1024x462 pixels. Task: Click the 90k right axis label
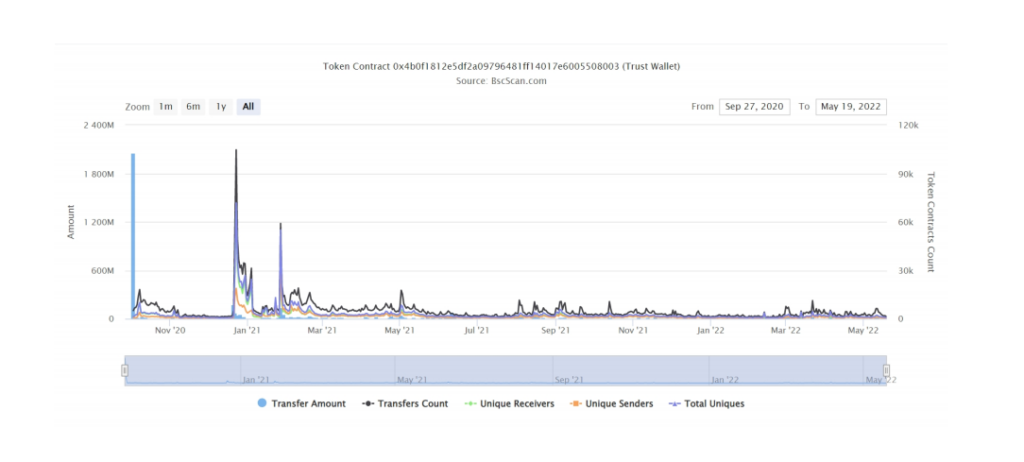[x=906, y=174]
